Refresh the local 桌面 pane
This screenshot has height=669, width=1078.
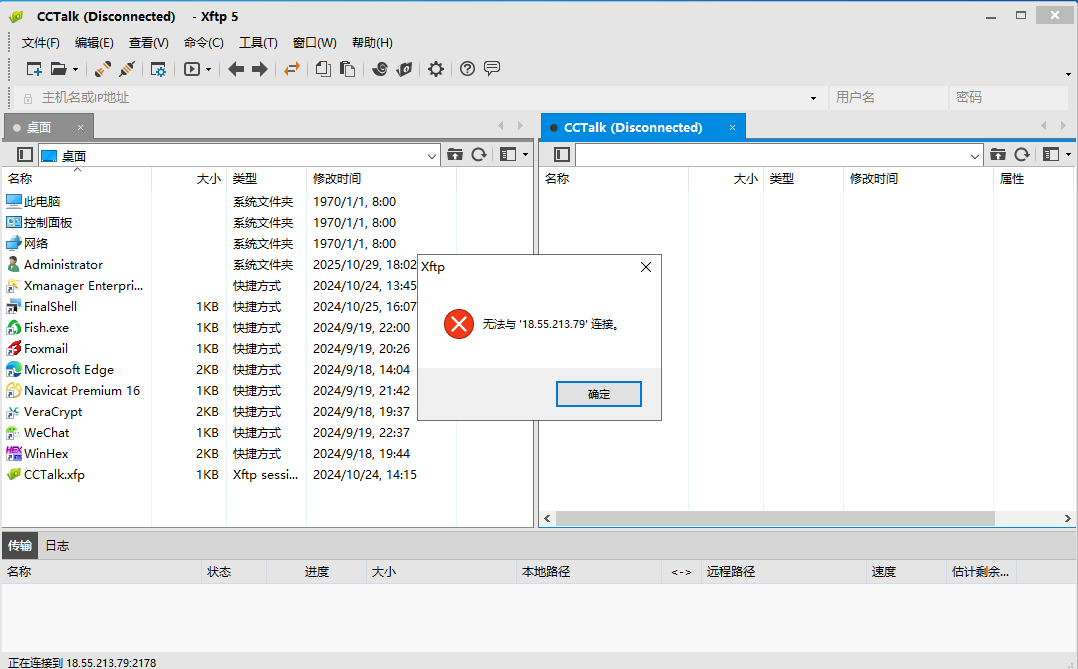[x=479, y=155]
